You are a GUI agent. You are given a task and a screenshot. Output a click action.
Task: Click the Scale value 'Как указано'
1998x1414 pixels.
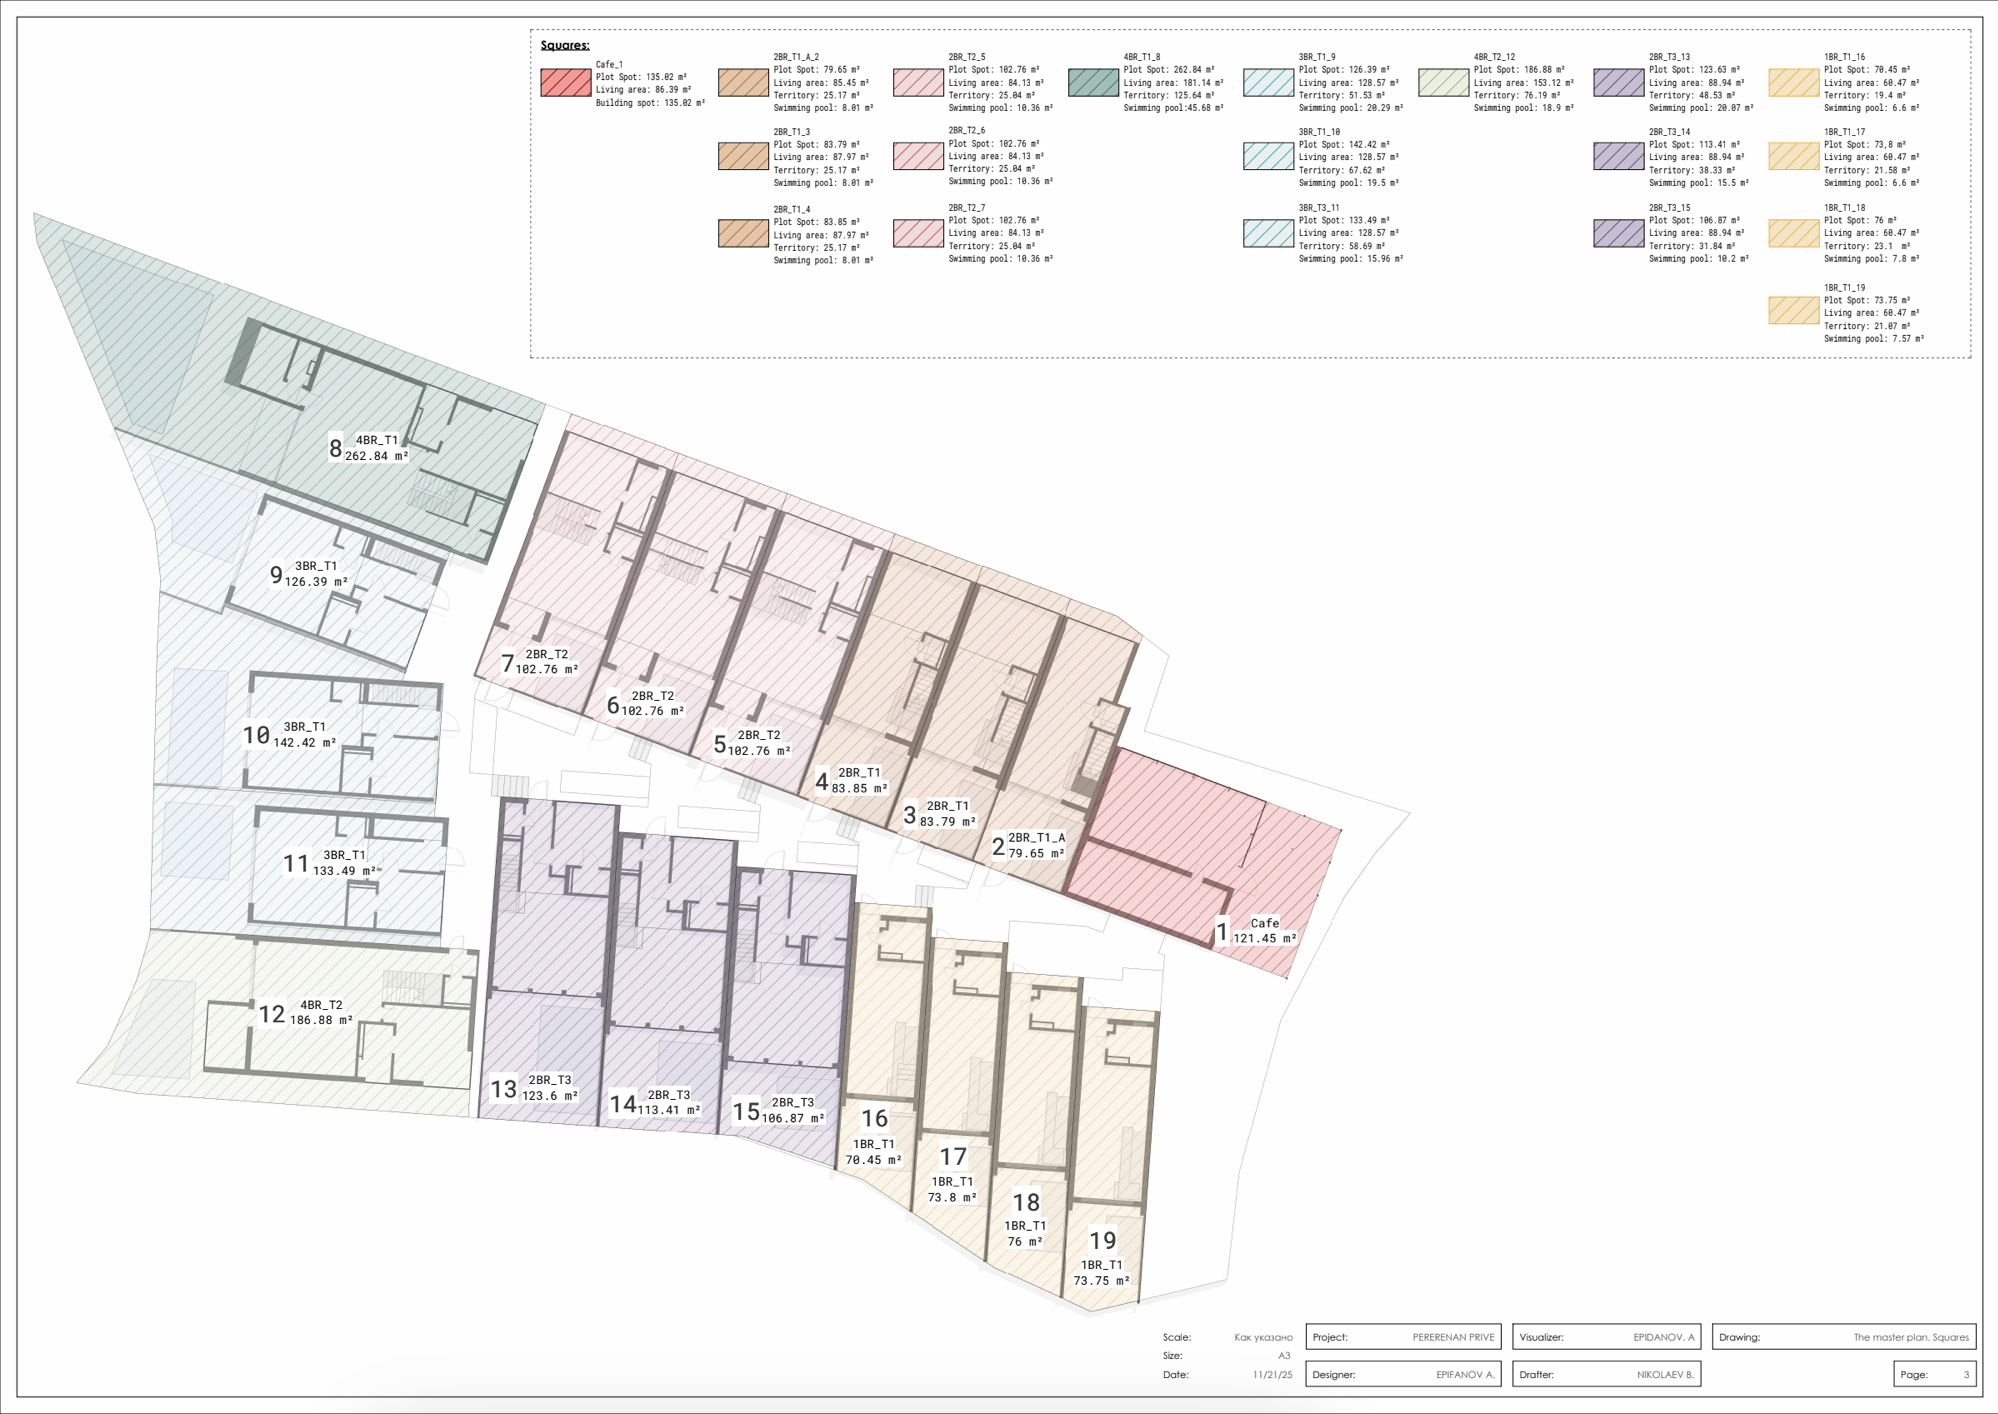pyautogui.click(x=1263, y=1338)
